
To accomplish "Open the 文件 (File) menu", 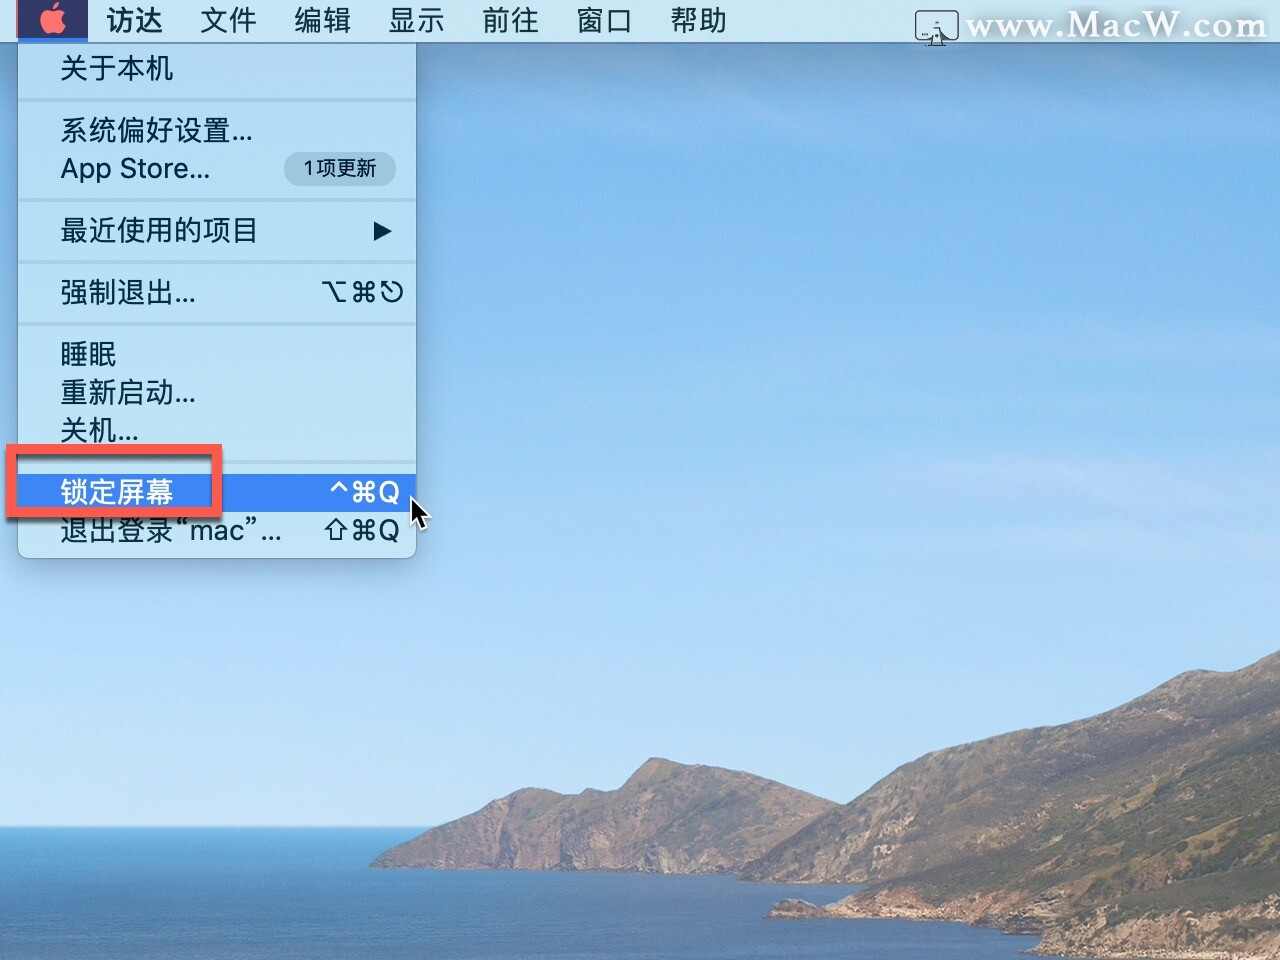I will click(x=227, y=20).
